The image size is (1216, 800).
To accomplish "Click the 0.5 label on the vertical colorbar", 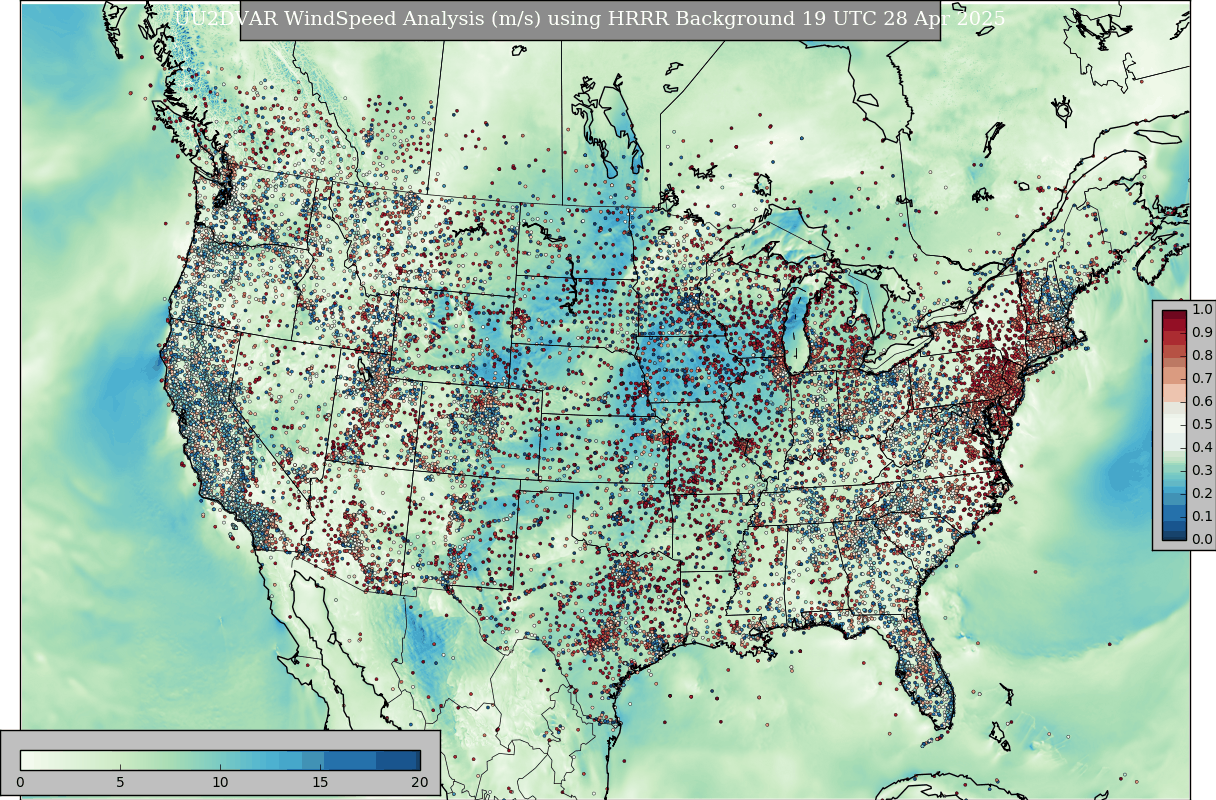I will [x=1202, y=425].
